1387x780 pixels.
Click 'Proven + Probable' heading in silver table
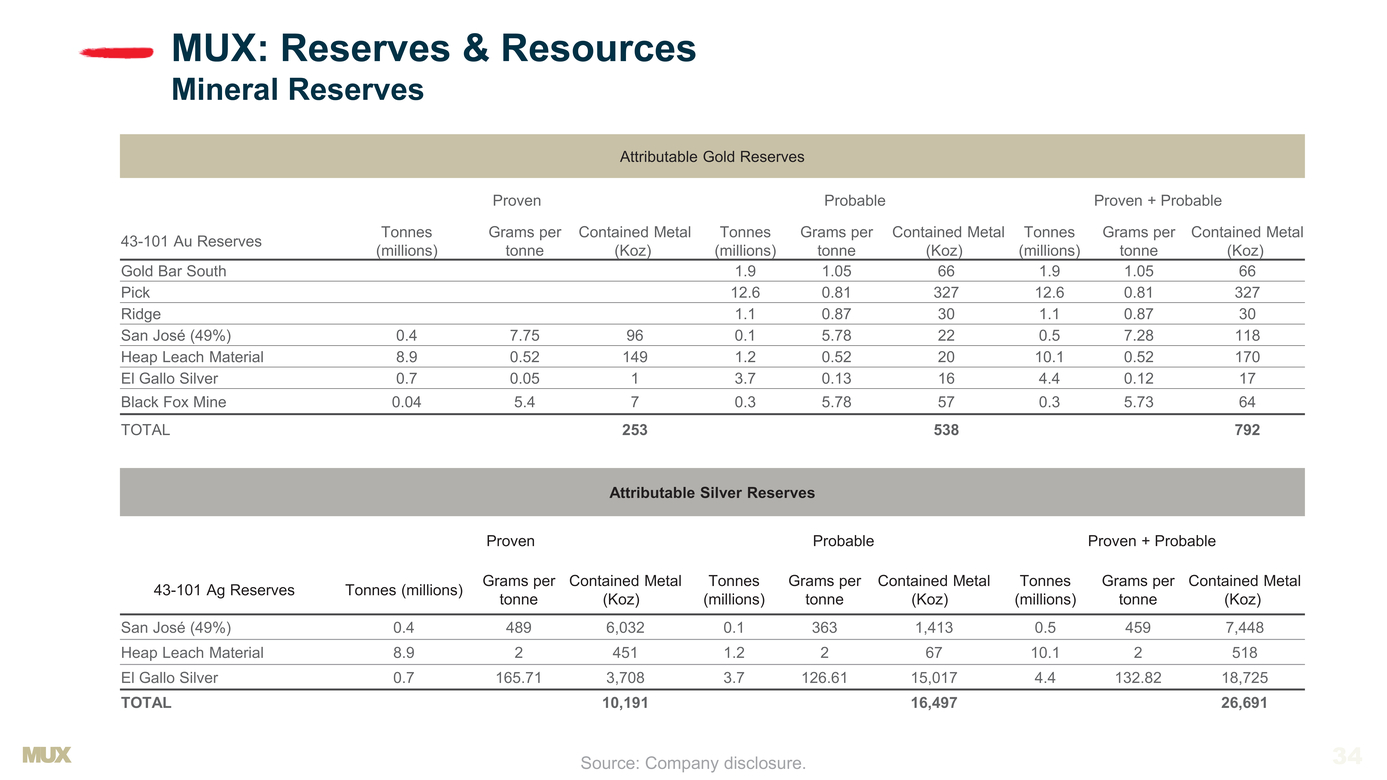click(x=1152, y=541)
